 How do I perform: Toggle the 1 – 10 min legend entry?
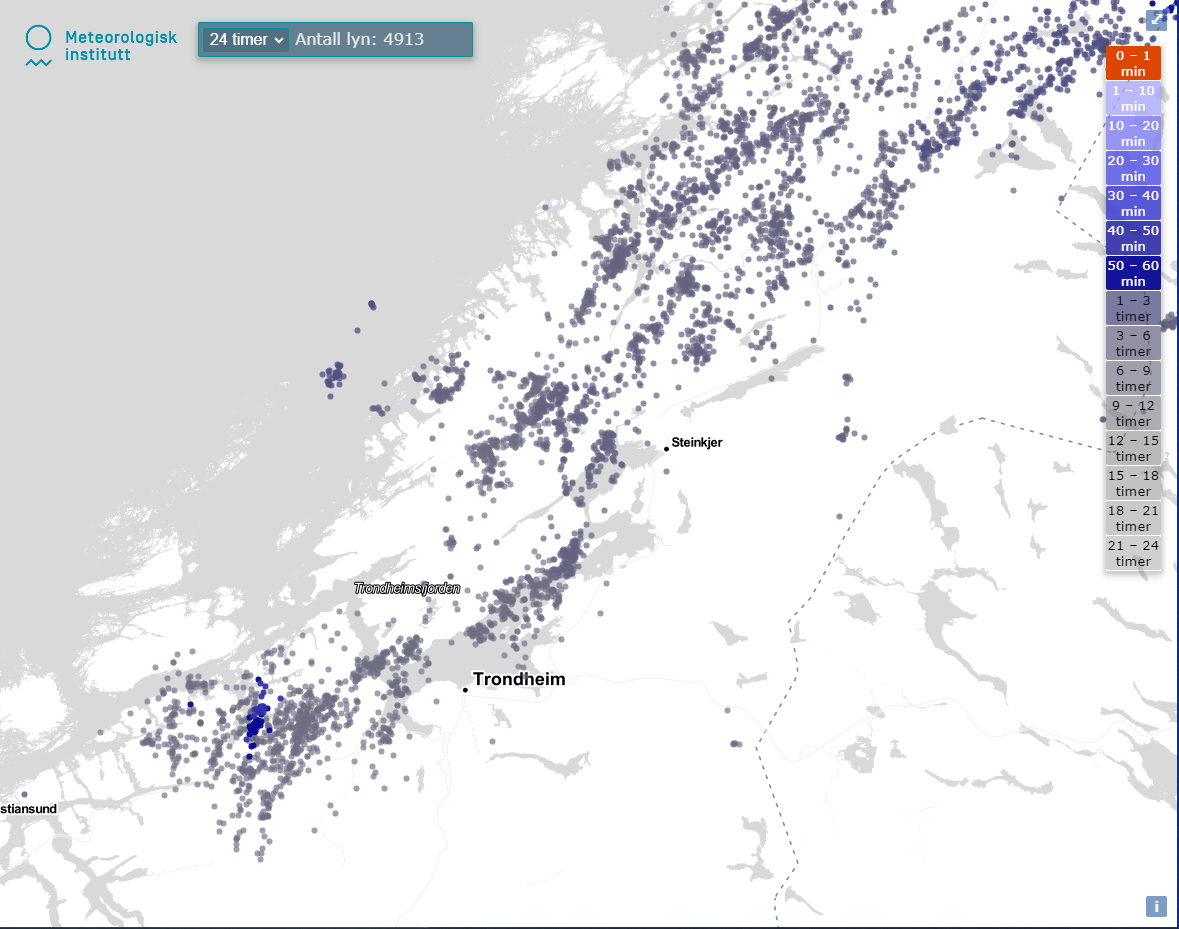[x=1133, y=98]
